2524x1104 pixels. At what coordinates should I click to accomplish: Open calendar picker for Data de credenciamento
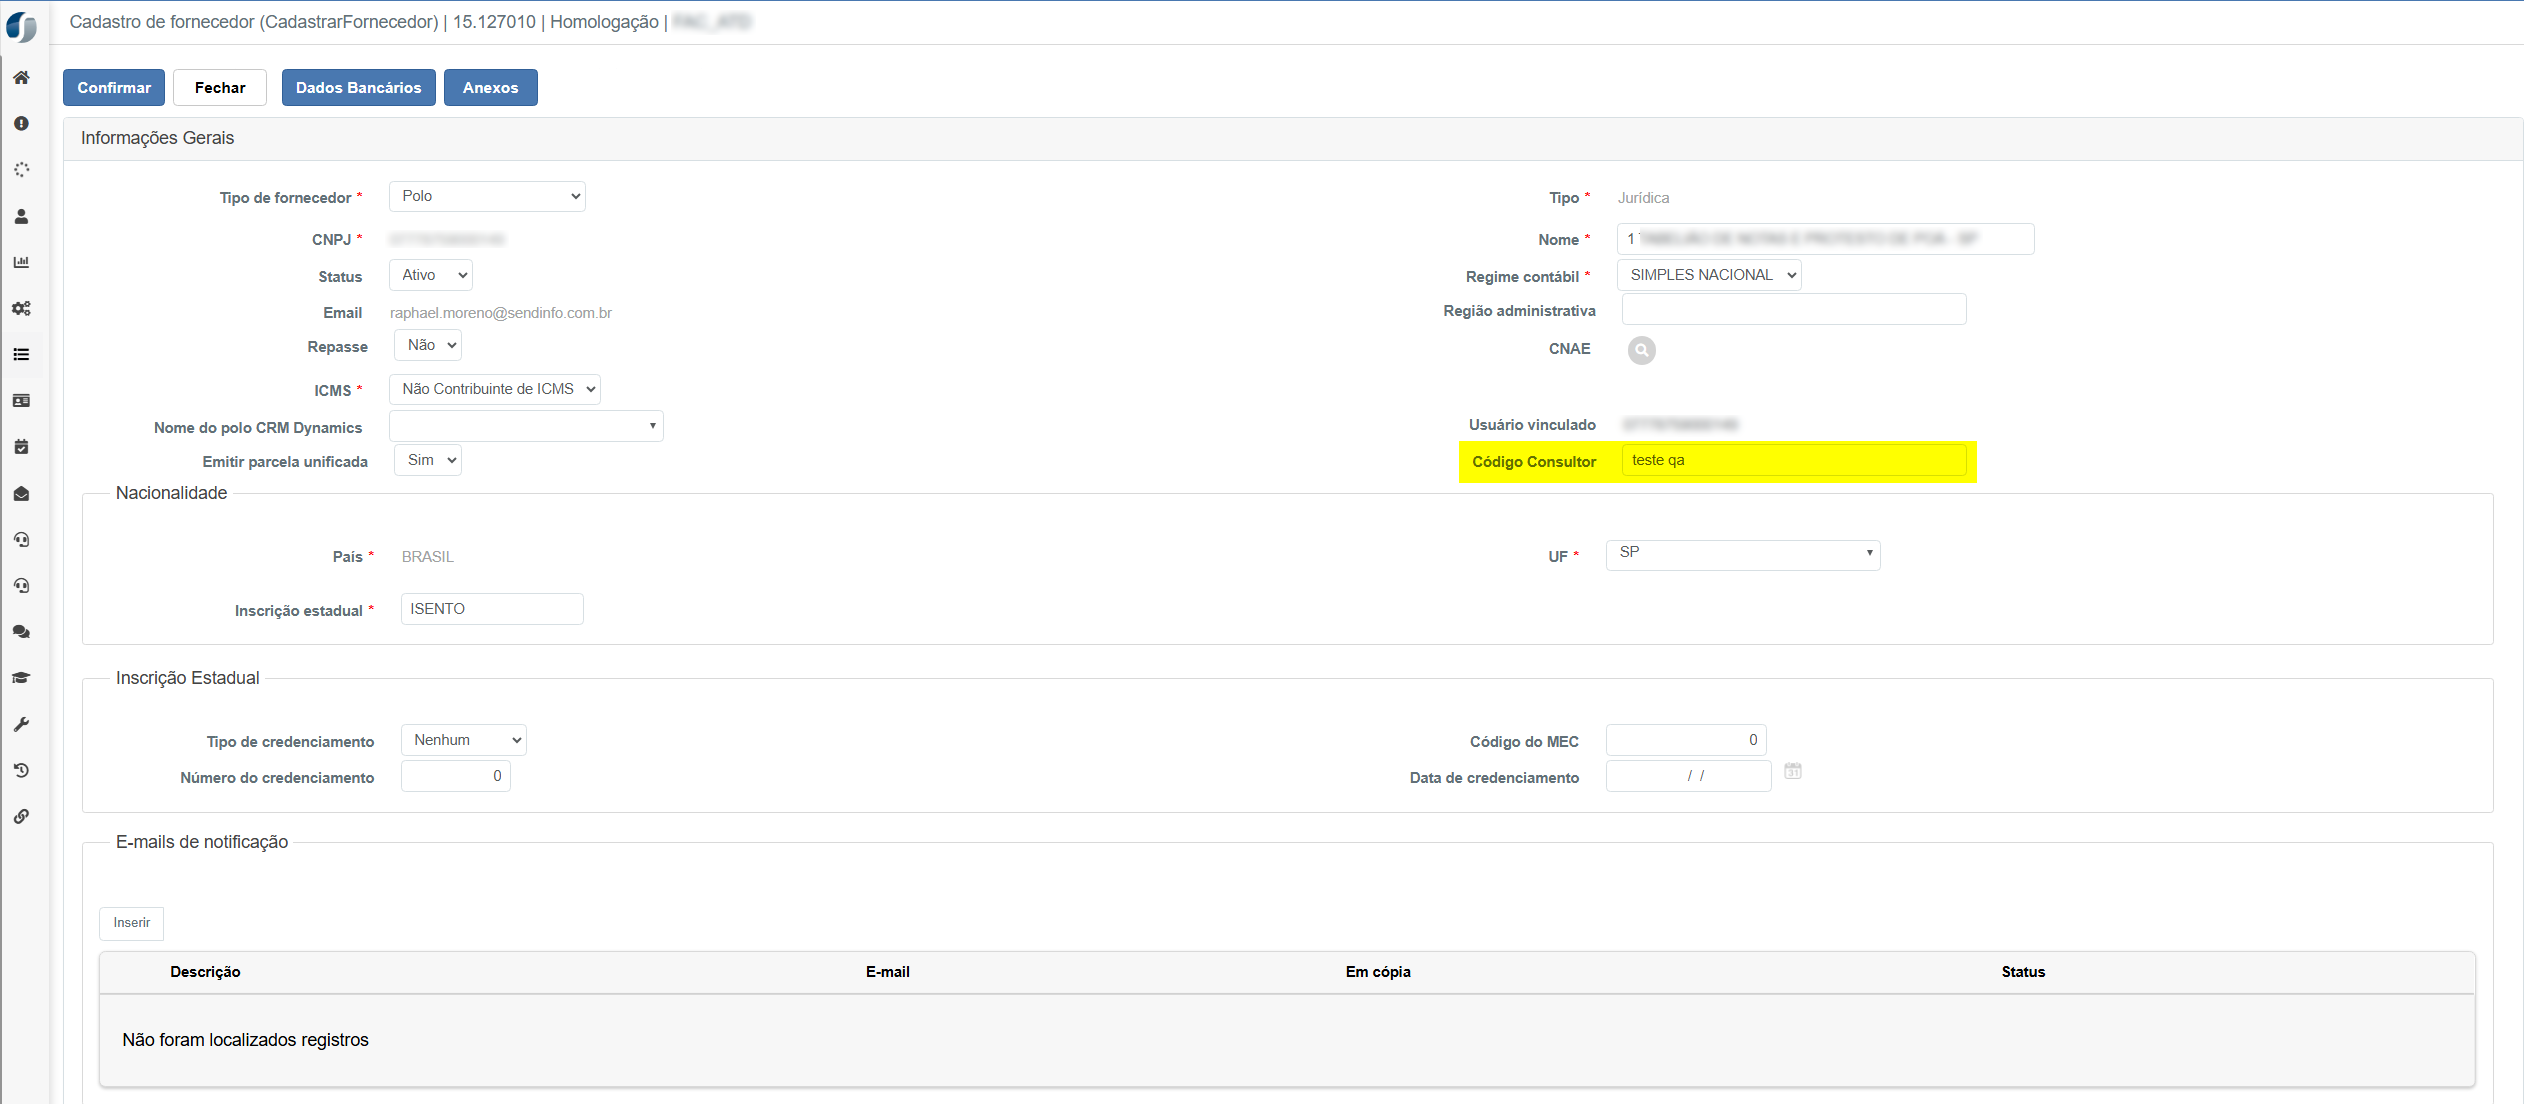[1793, 771]
